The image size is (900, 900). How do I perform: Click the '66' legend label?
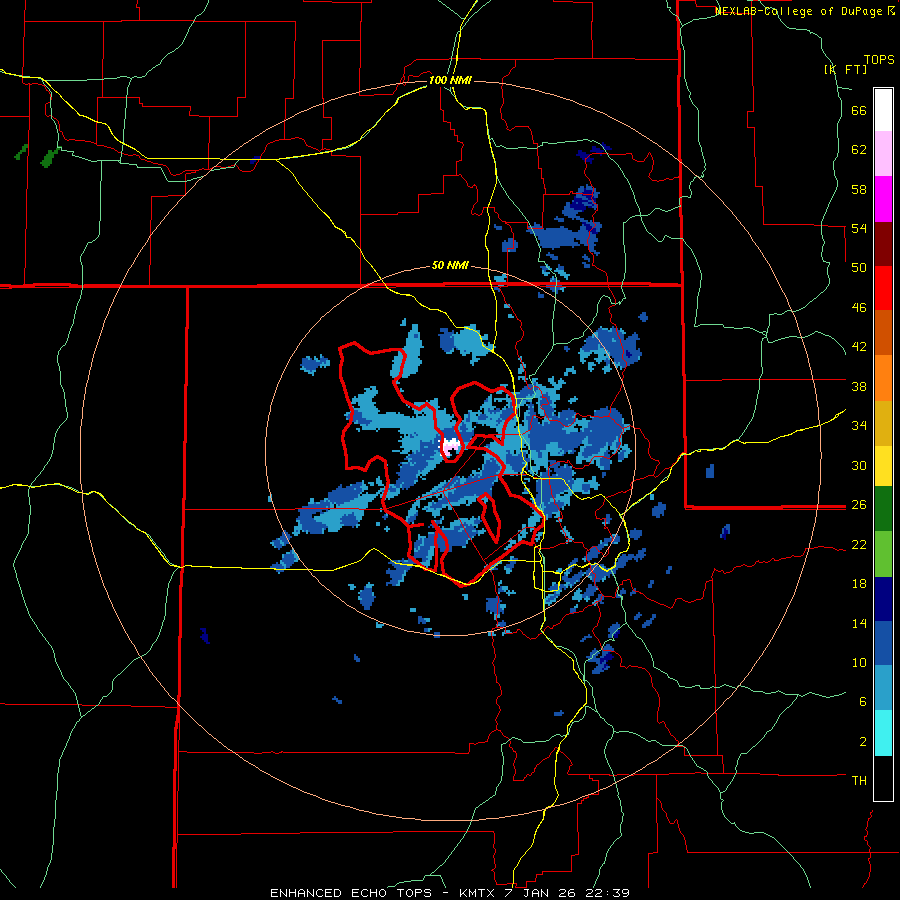pos(859,111)
